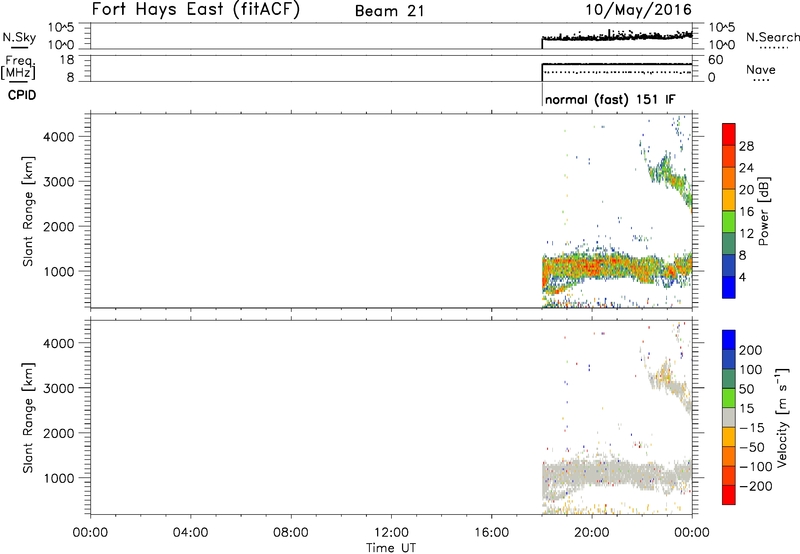Click the light green Power segment between 12 and 16
800x554 pixels.
(729, 221)
